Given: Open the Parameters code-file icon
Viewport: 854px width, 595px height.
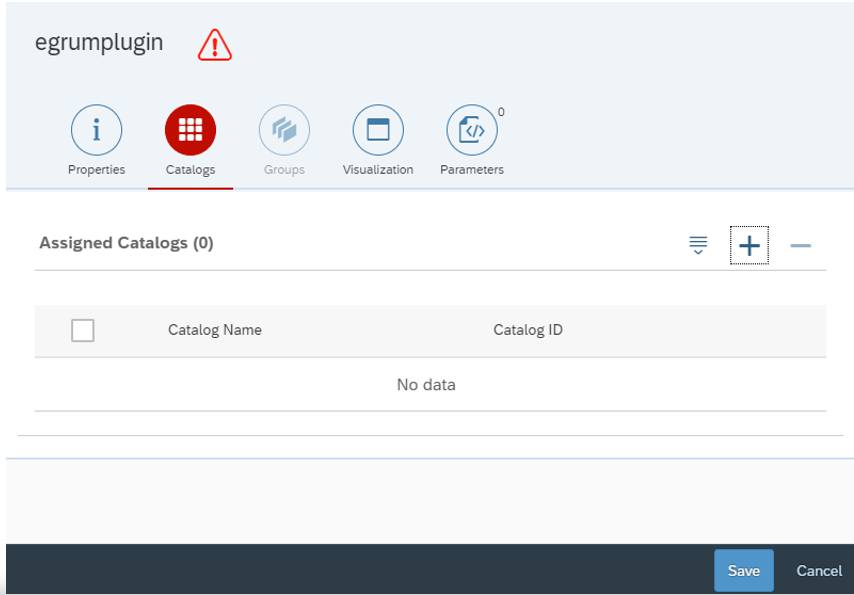Looking at the screenshot, I should (472, 130).
